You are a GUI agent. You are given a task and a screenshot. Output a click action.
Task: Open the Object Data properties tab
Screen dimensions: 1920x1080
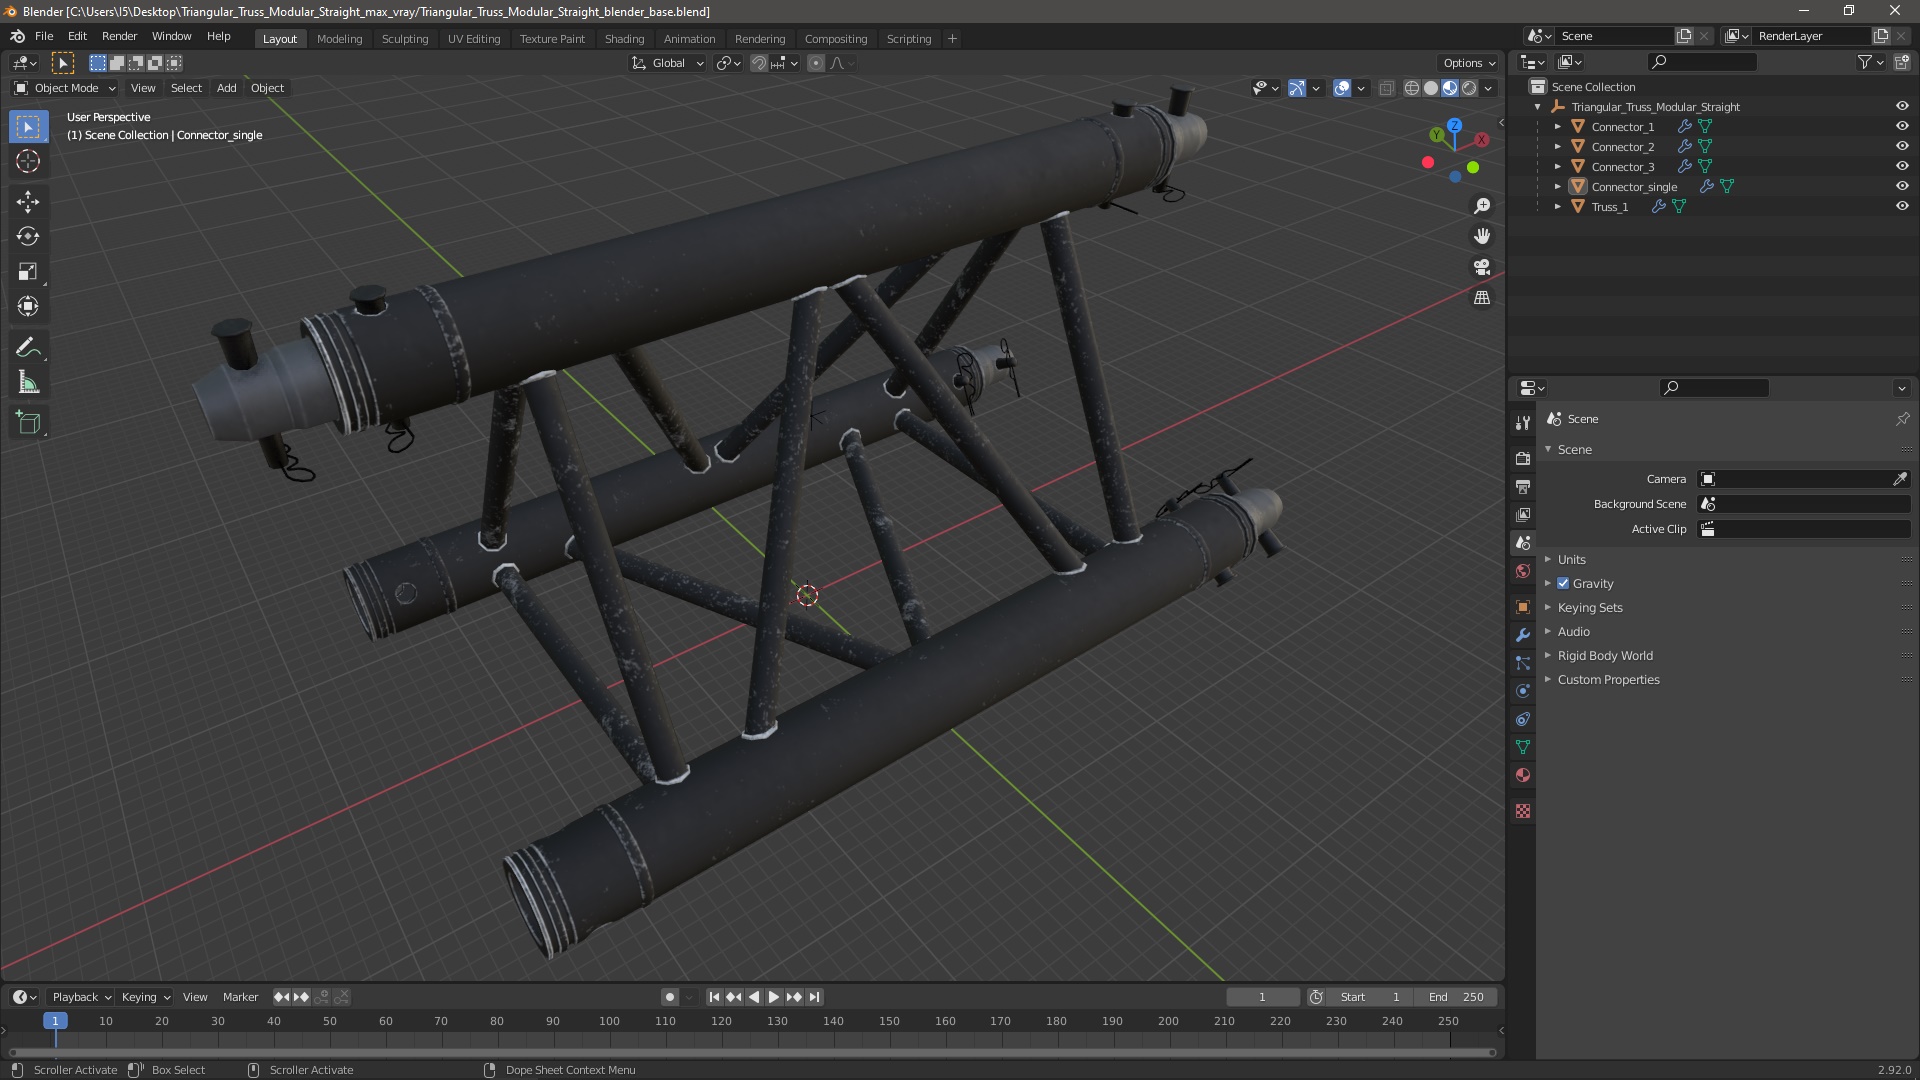[1523, 747]
